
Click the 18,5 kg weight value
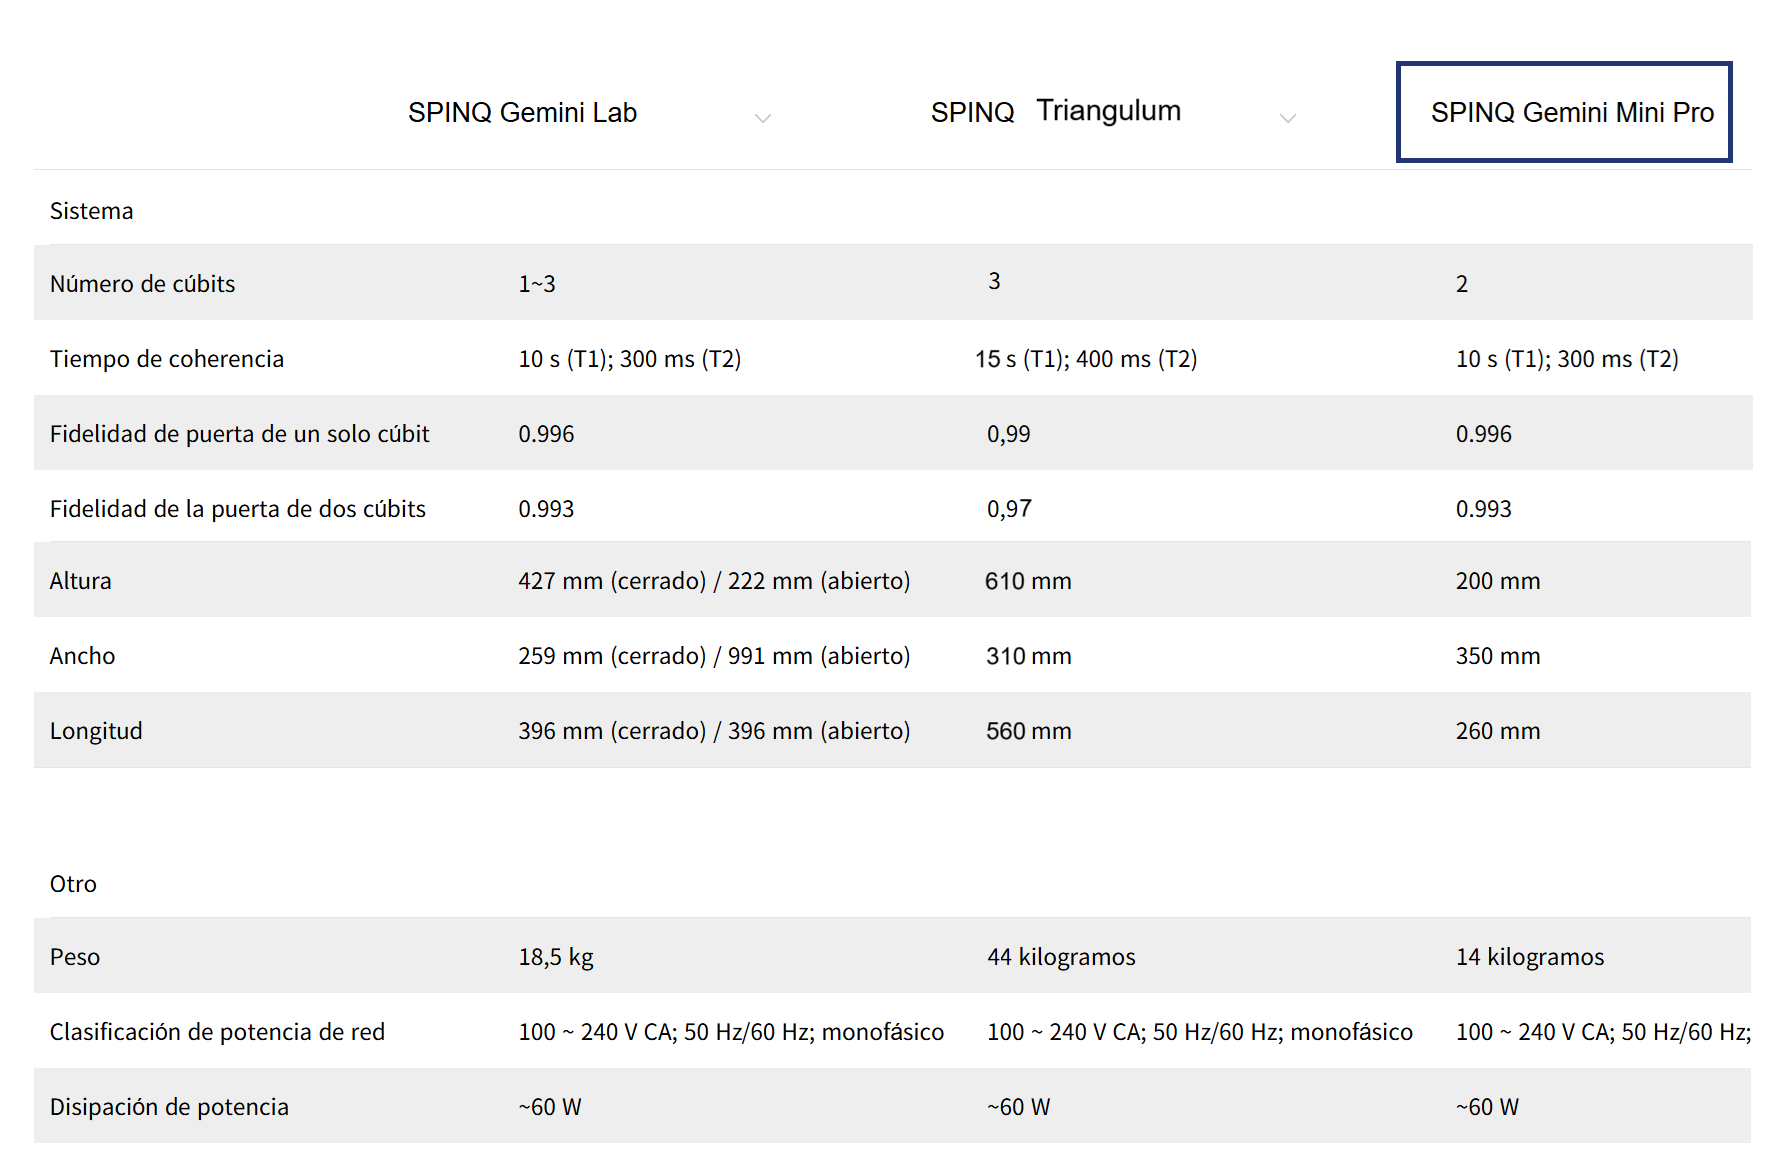(x=556, y=957)
